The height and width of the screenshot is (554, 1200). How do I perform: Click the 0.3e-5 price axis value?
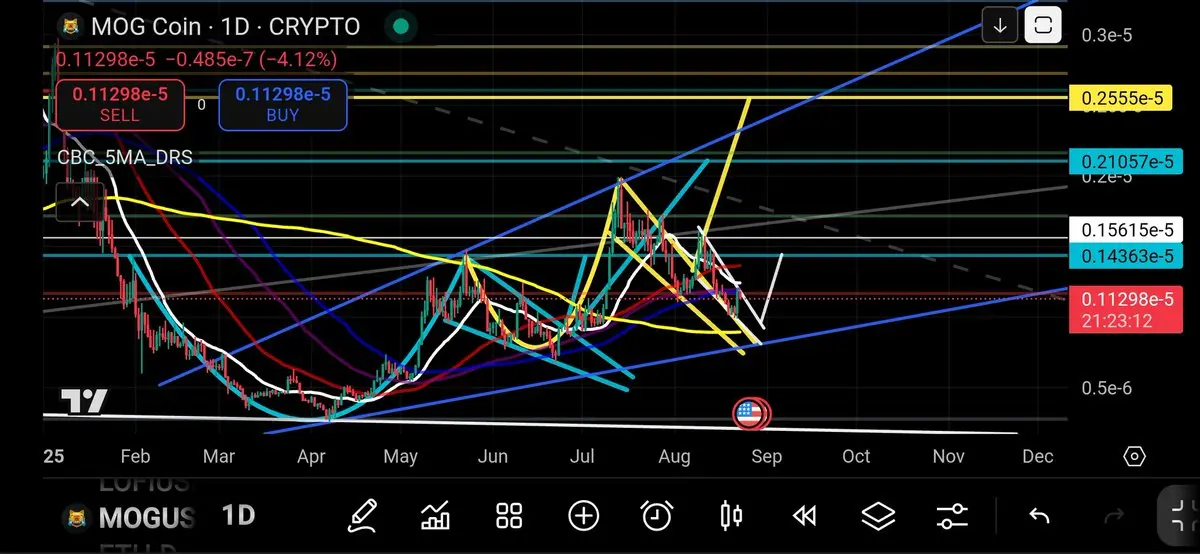point(1107,36)
